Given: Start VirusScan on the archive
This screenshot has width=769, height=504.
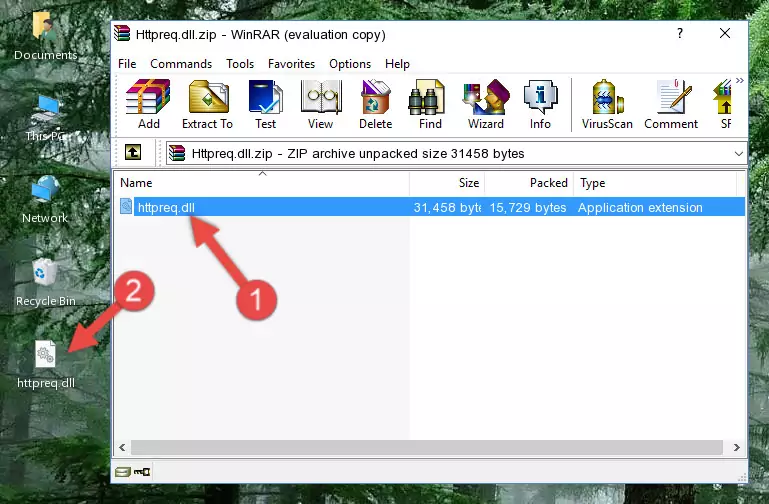Looking at the screenshot, I should 607,104.
